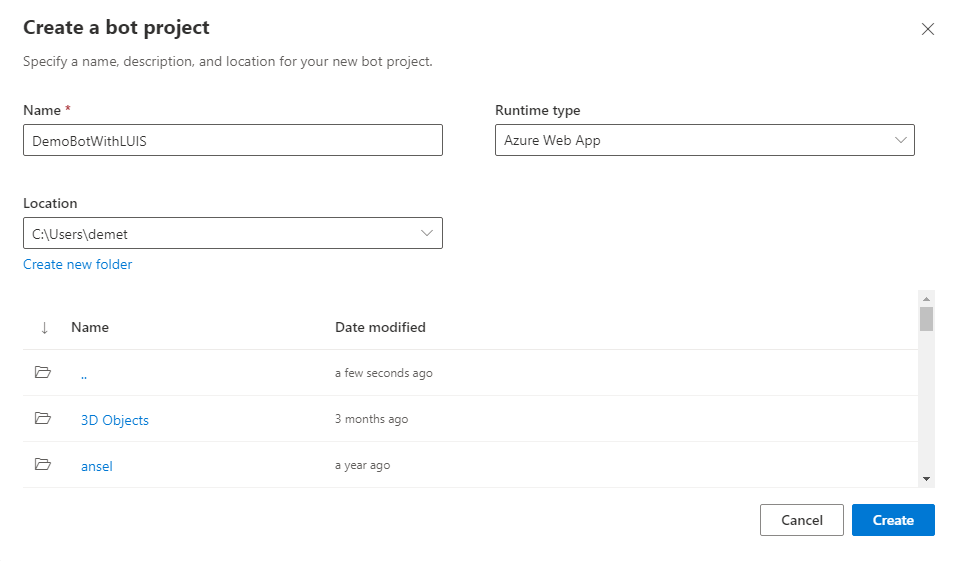Click the folder icon beside 3D Objects
Screen dimensions: 957x561
click(43, 418)
